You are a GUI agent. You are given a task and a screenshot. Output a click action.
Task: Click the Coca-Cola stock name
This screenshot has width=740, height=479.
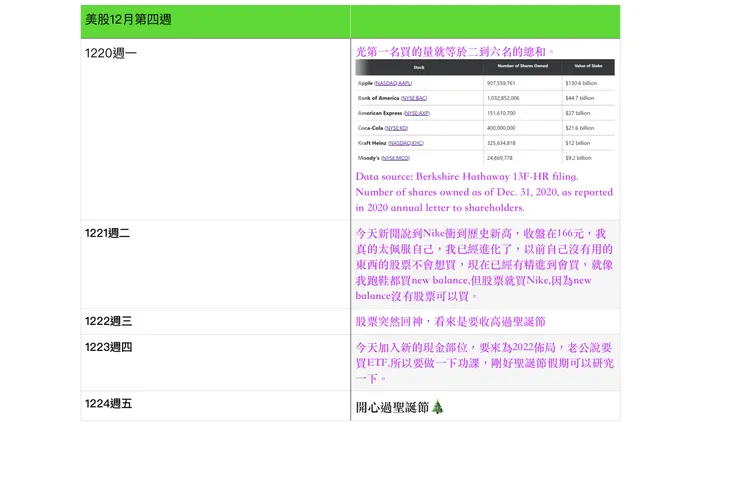click(x=370, y=128)
